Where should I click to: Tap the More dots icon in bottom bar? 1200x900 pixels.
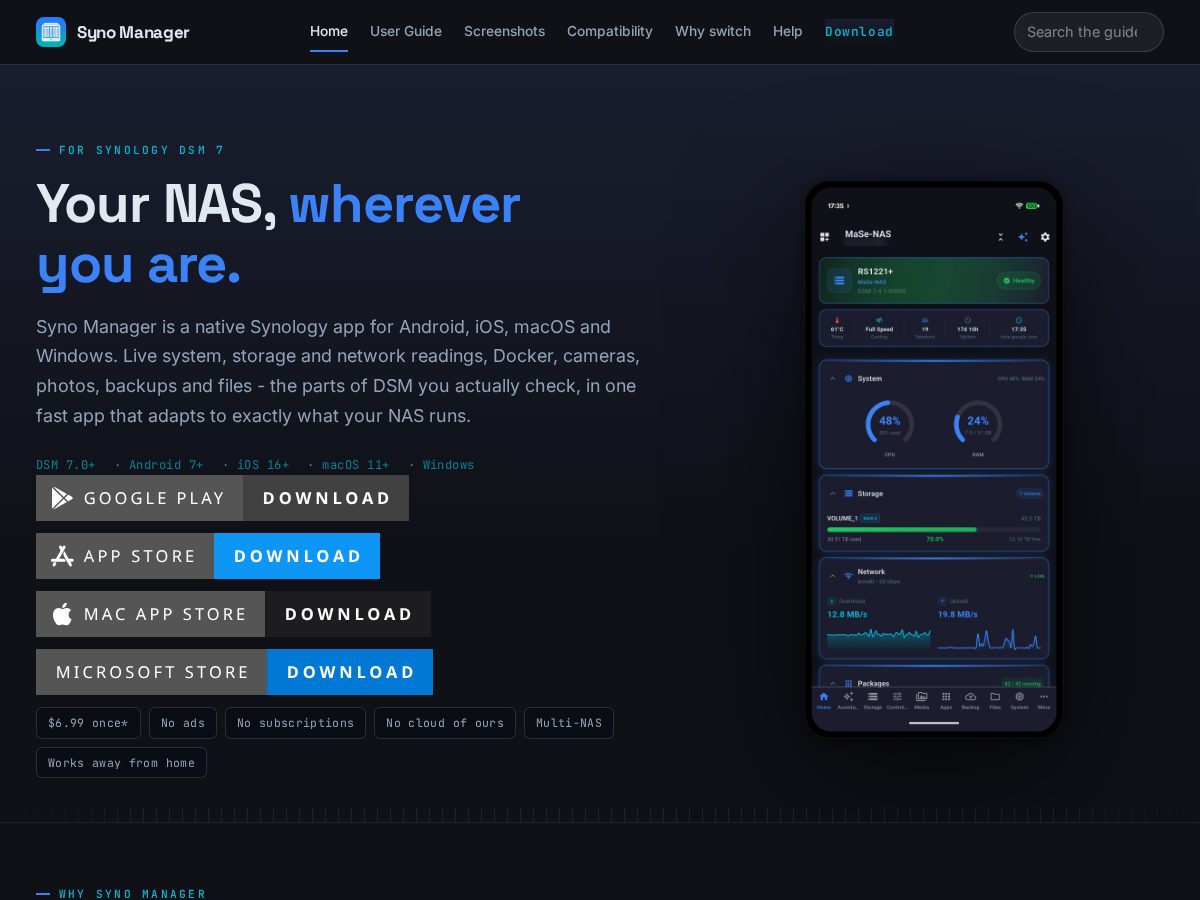tap(1044, 696)
